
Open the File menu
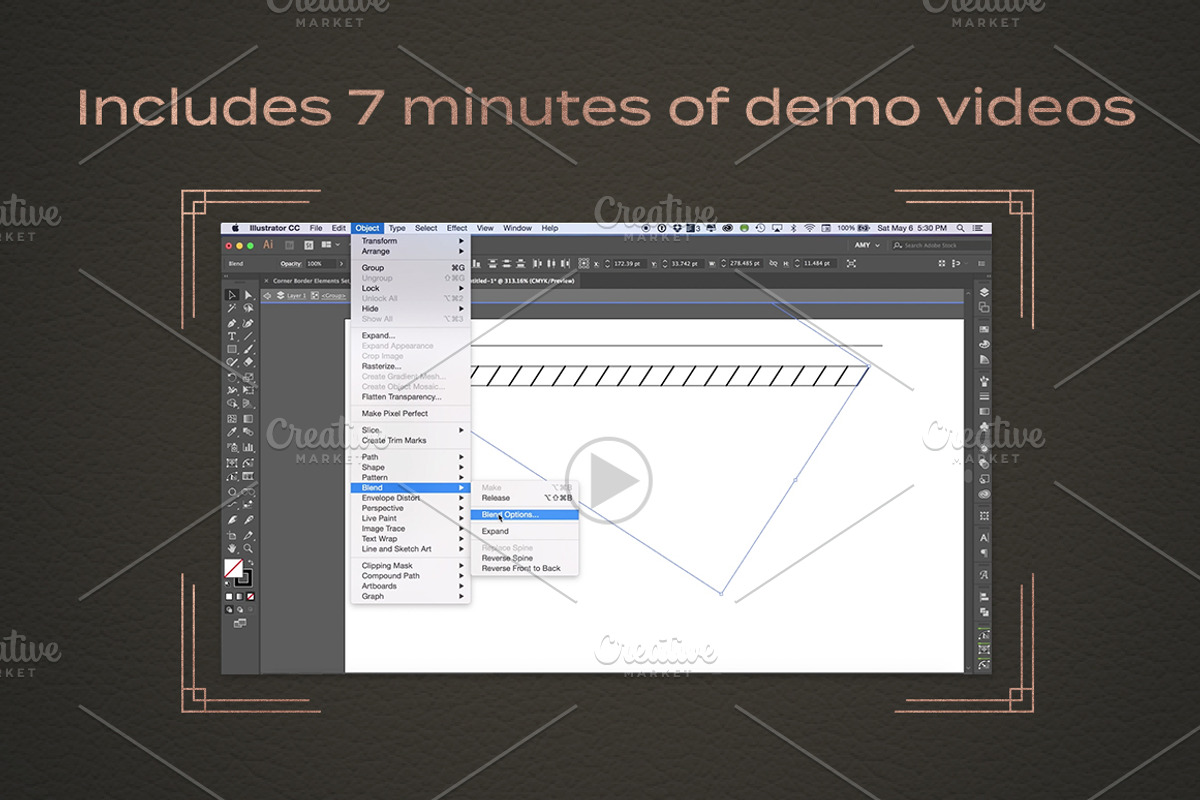(316, 228)
